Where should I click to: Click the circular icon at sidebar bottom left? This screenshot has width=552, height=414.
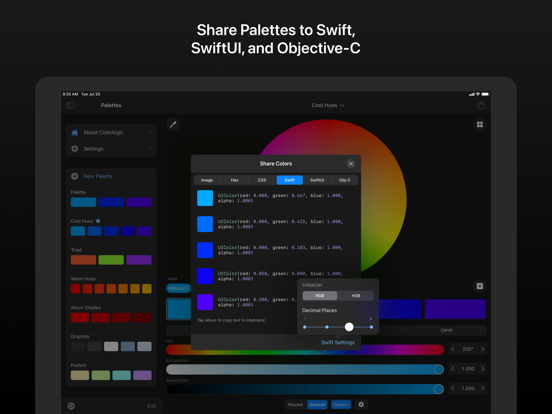tap(71, 406)
